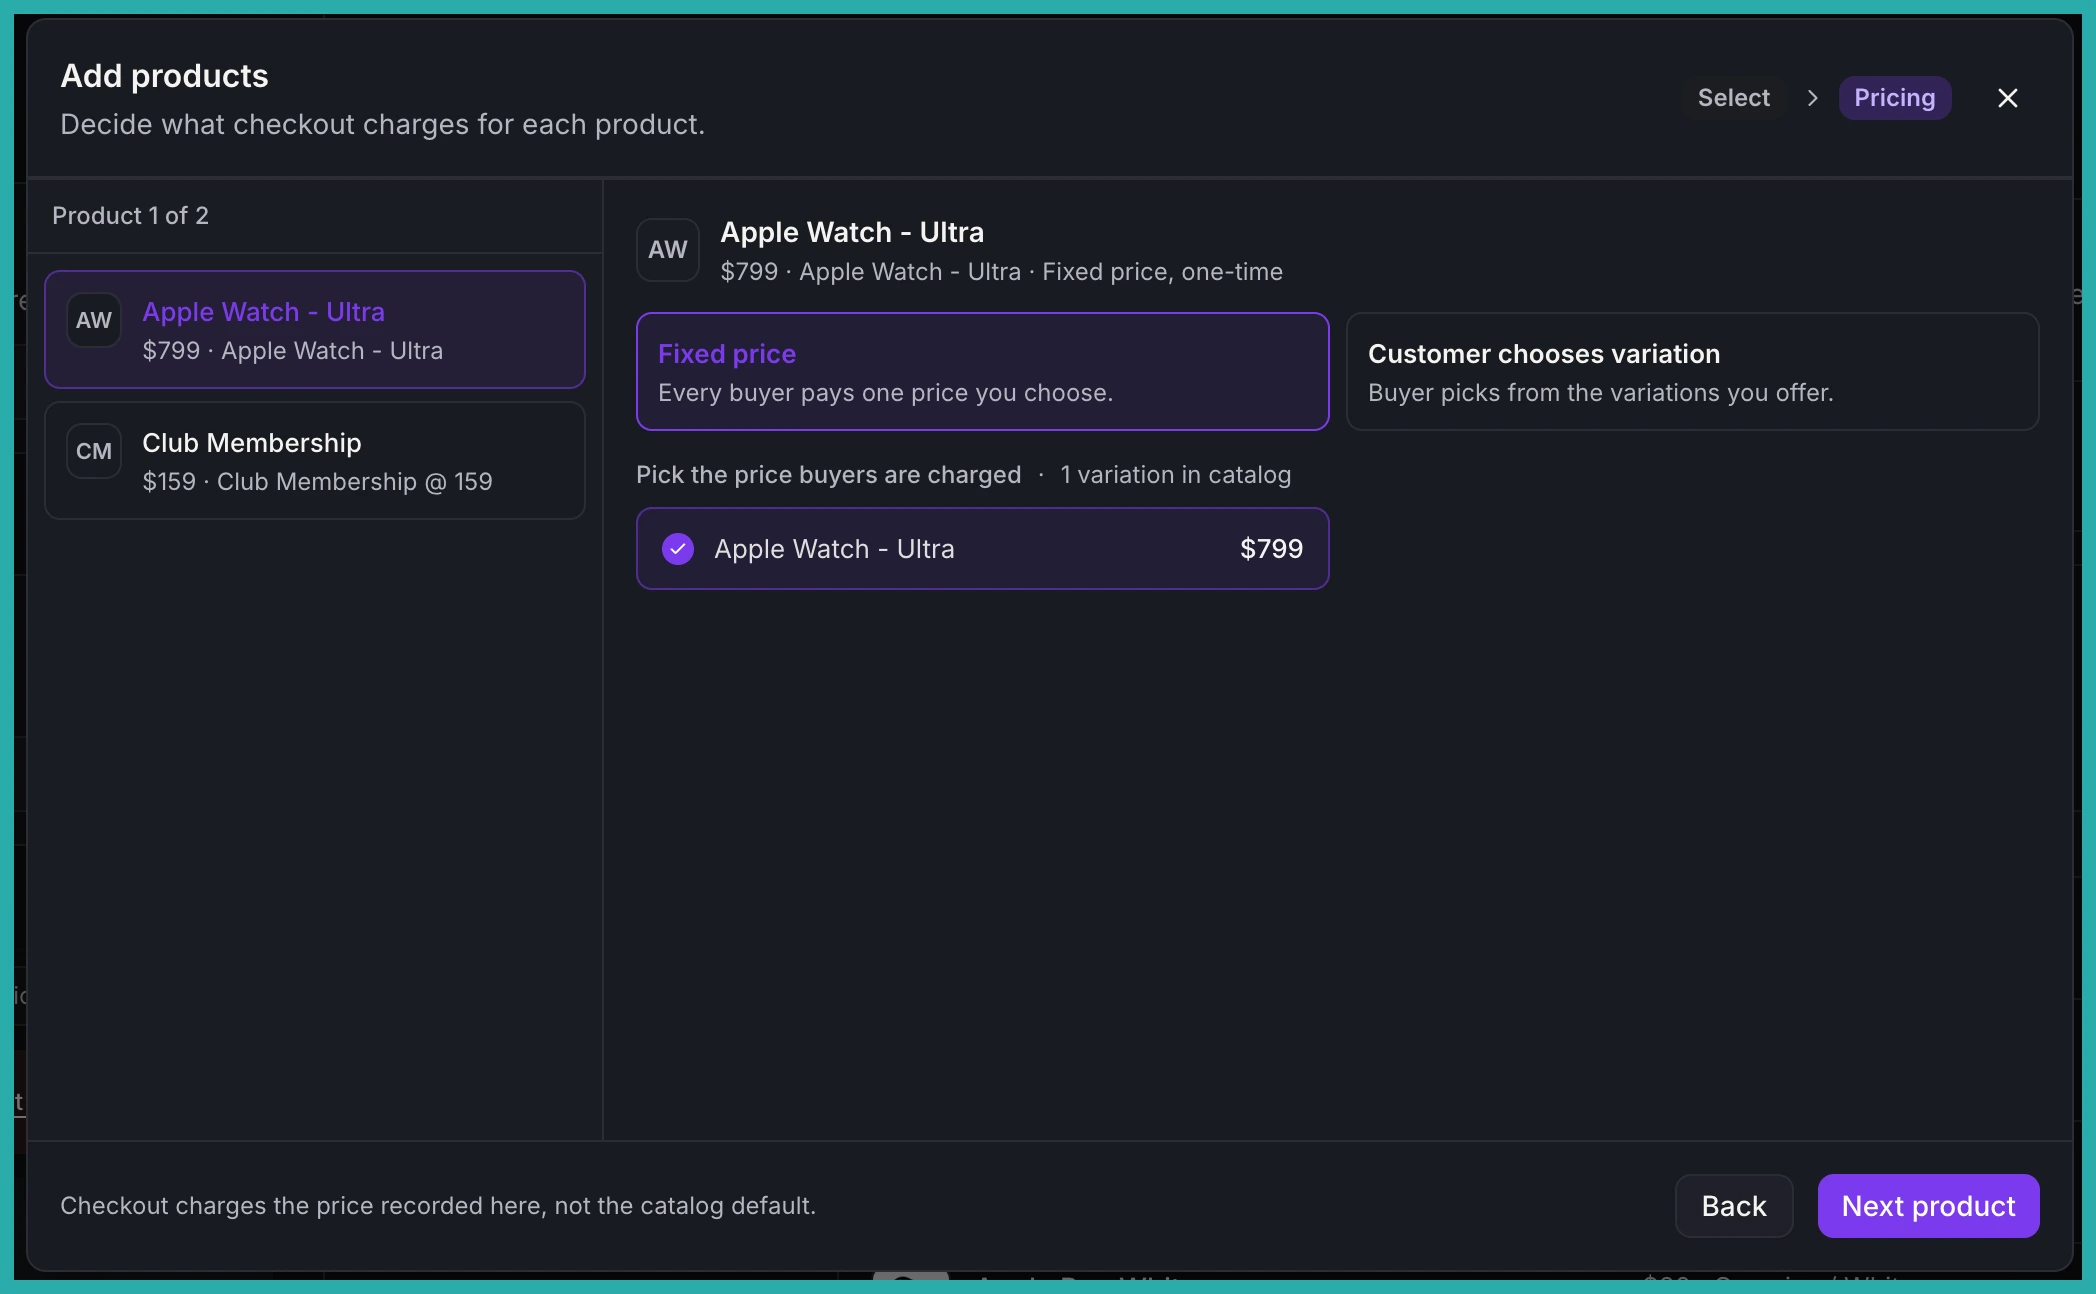Click the 'Add products' dialog title
This screenshot has width=2096, height=1294.
164,76
